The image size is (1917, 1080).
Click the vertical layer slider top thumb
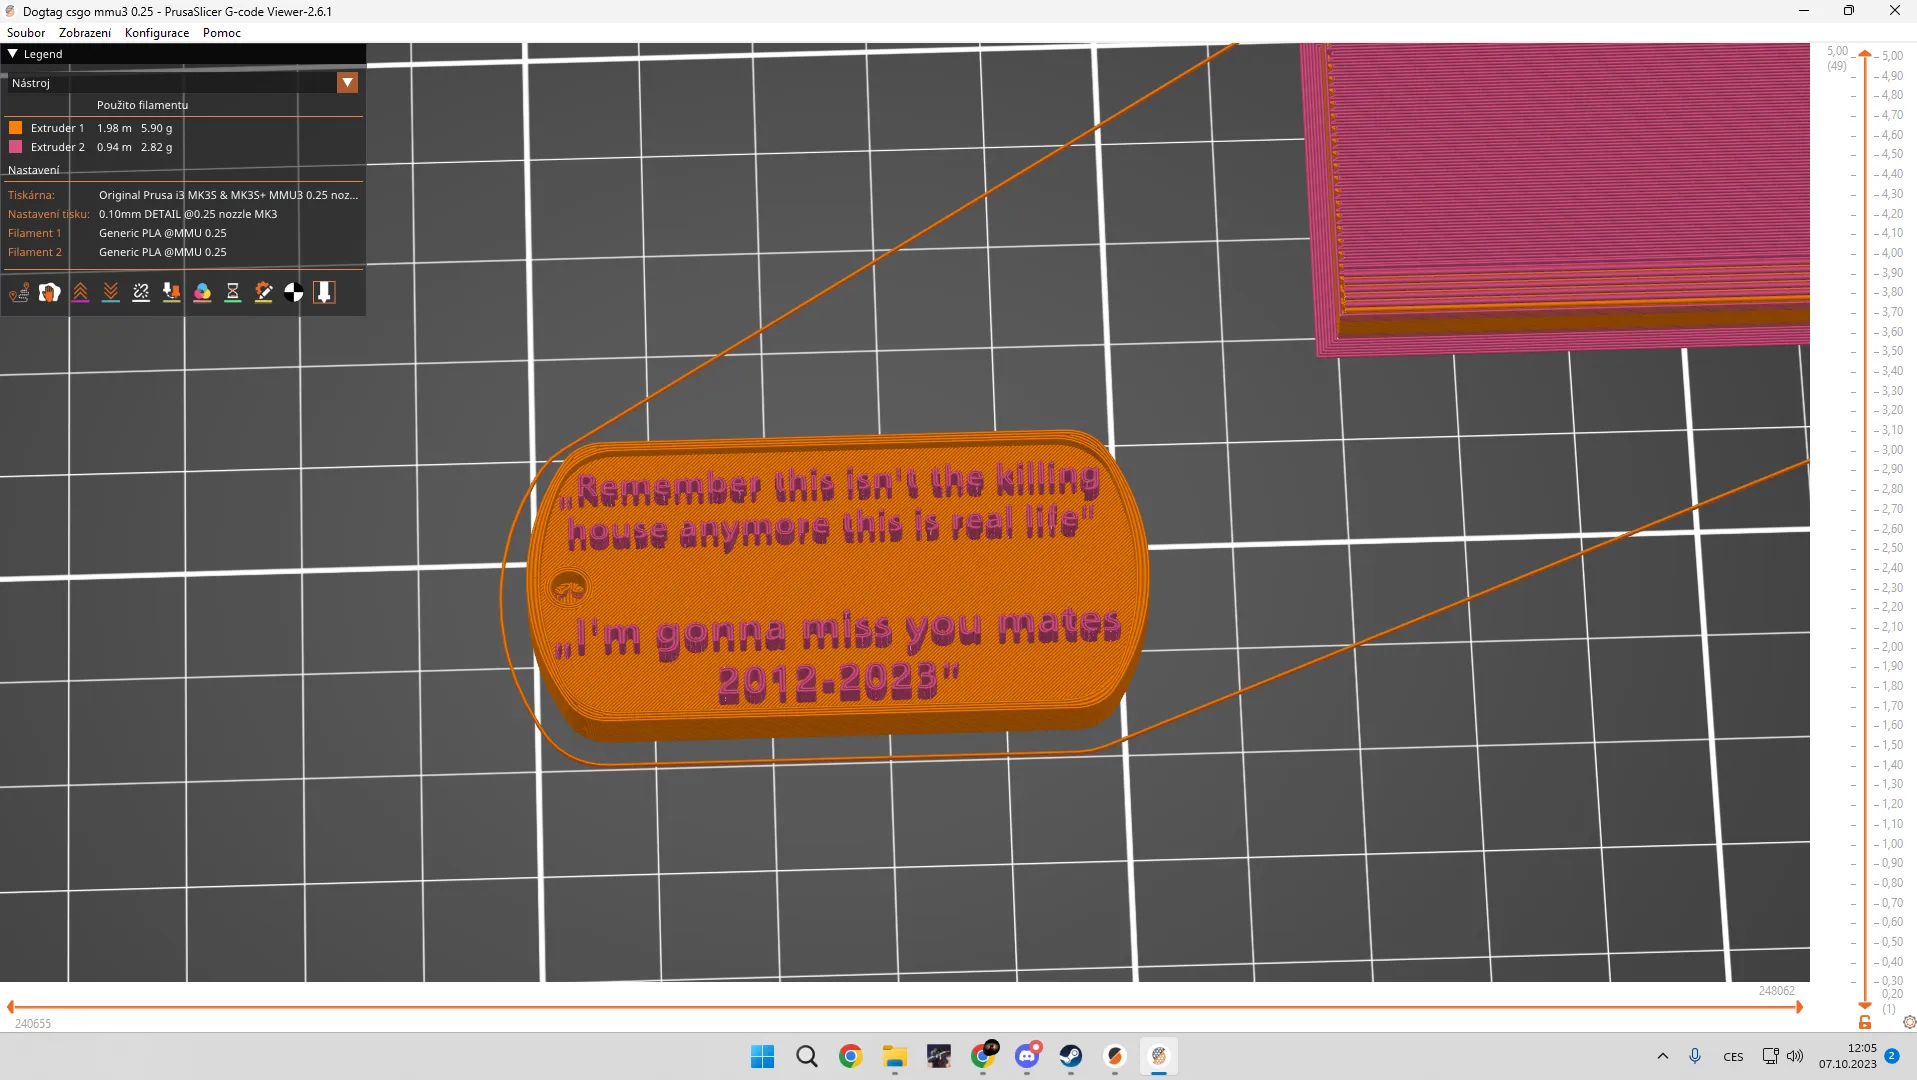click(1865, 54)
